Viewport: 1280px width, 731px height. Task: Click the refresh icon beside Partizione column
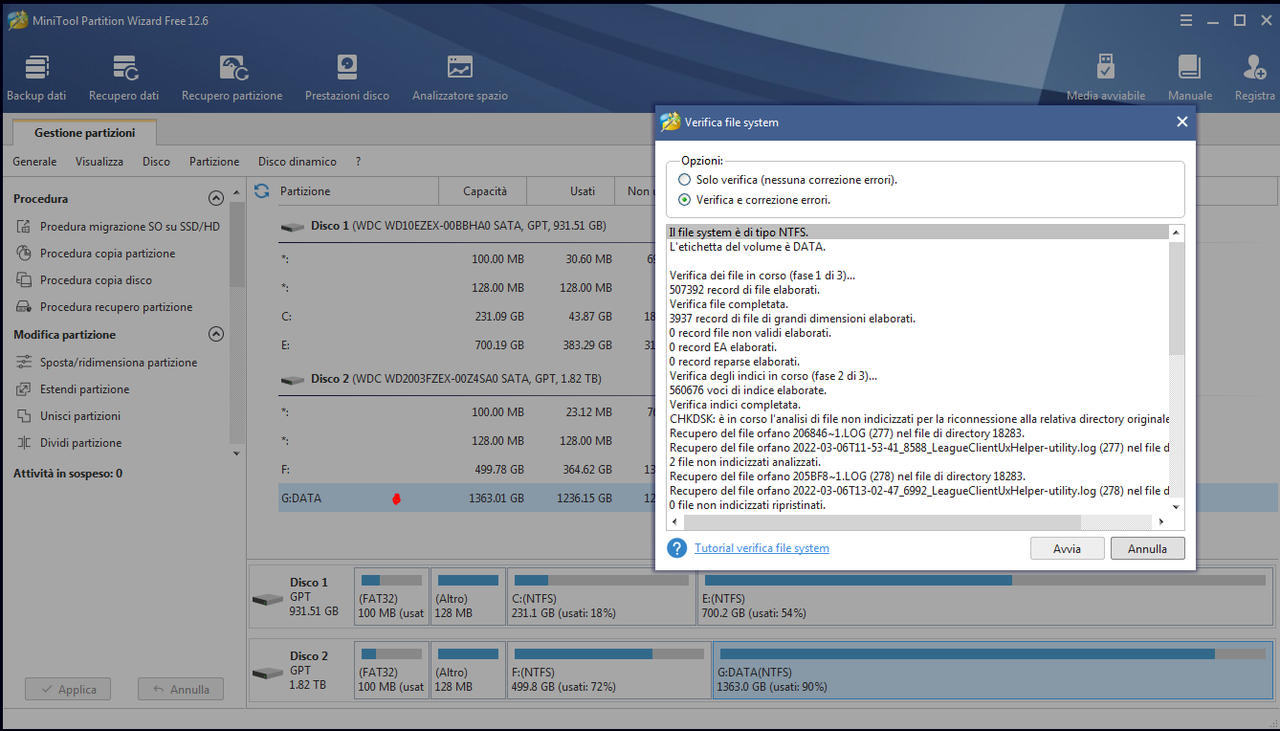click(262, 191)
